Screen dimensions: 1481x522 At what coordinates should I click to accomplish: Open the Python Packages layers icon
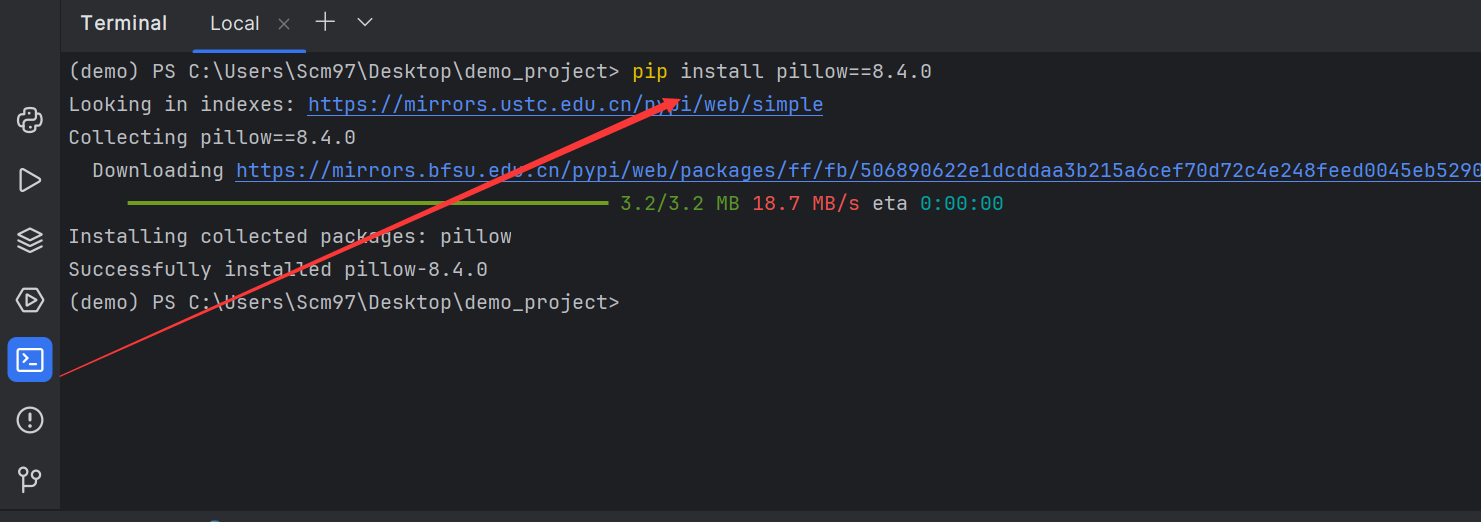(30, 240)
